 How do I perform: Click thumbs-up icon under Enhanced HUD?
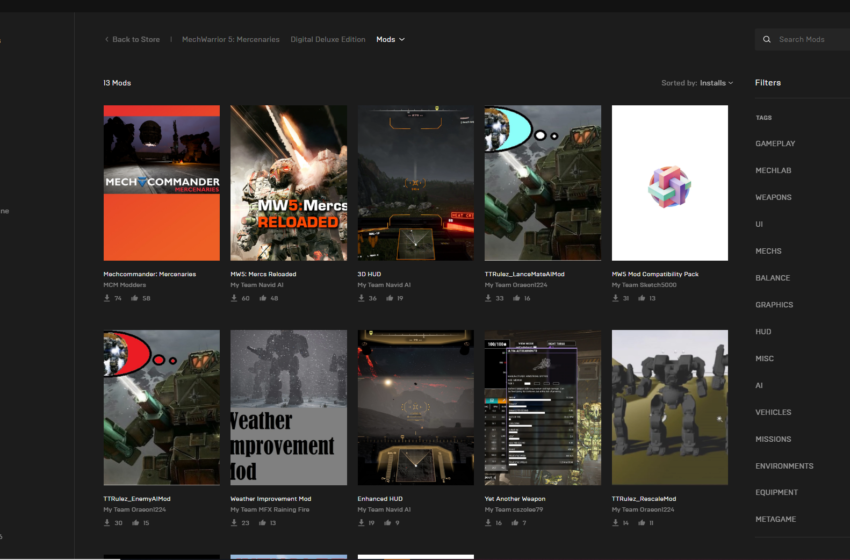[x=388, y=523]
